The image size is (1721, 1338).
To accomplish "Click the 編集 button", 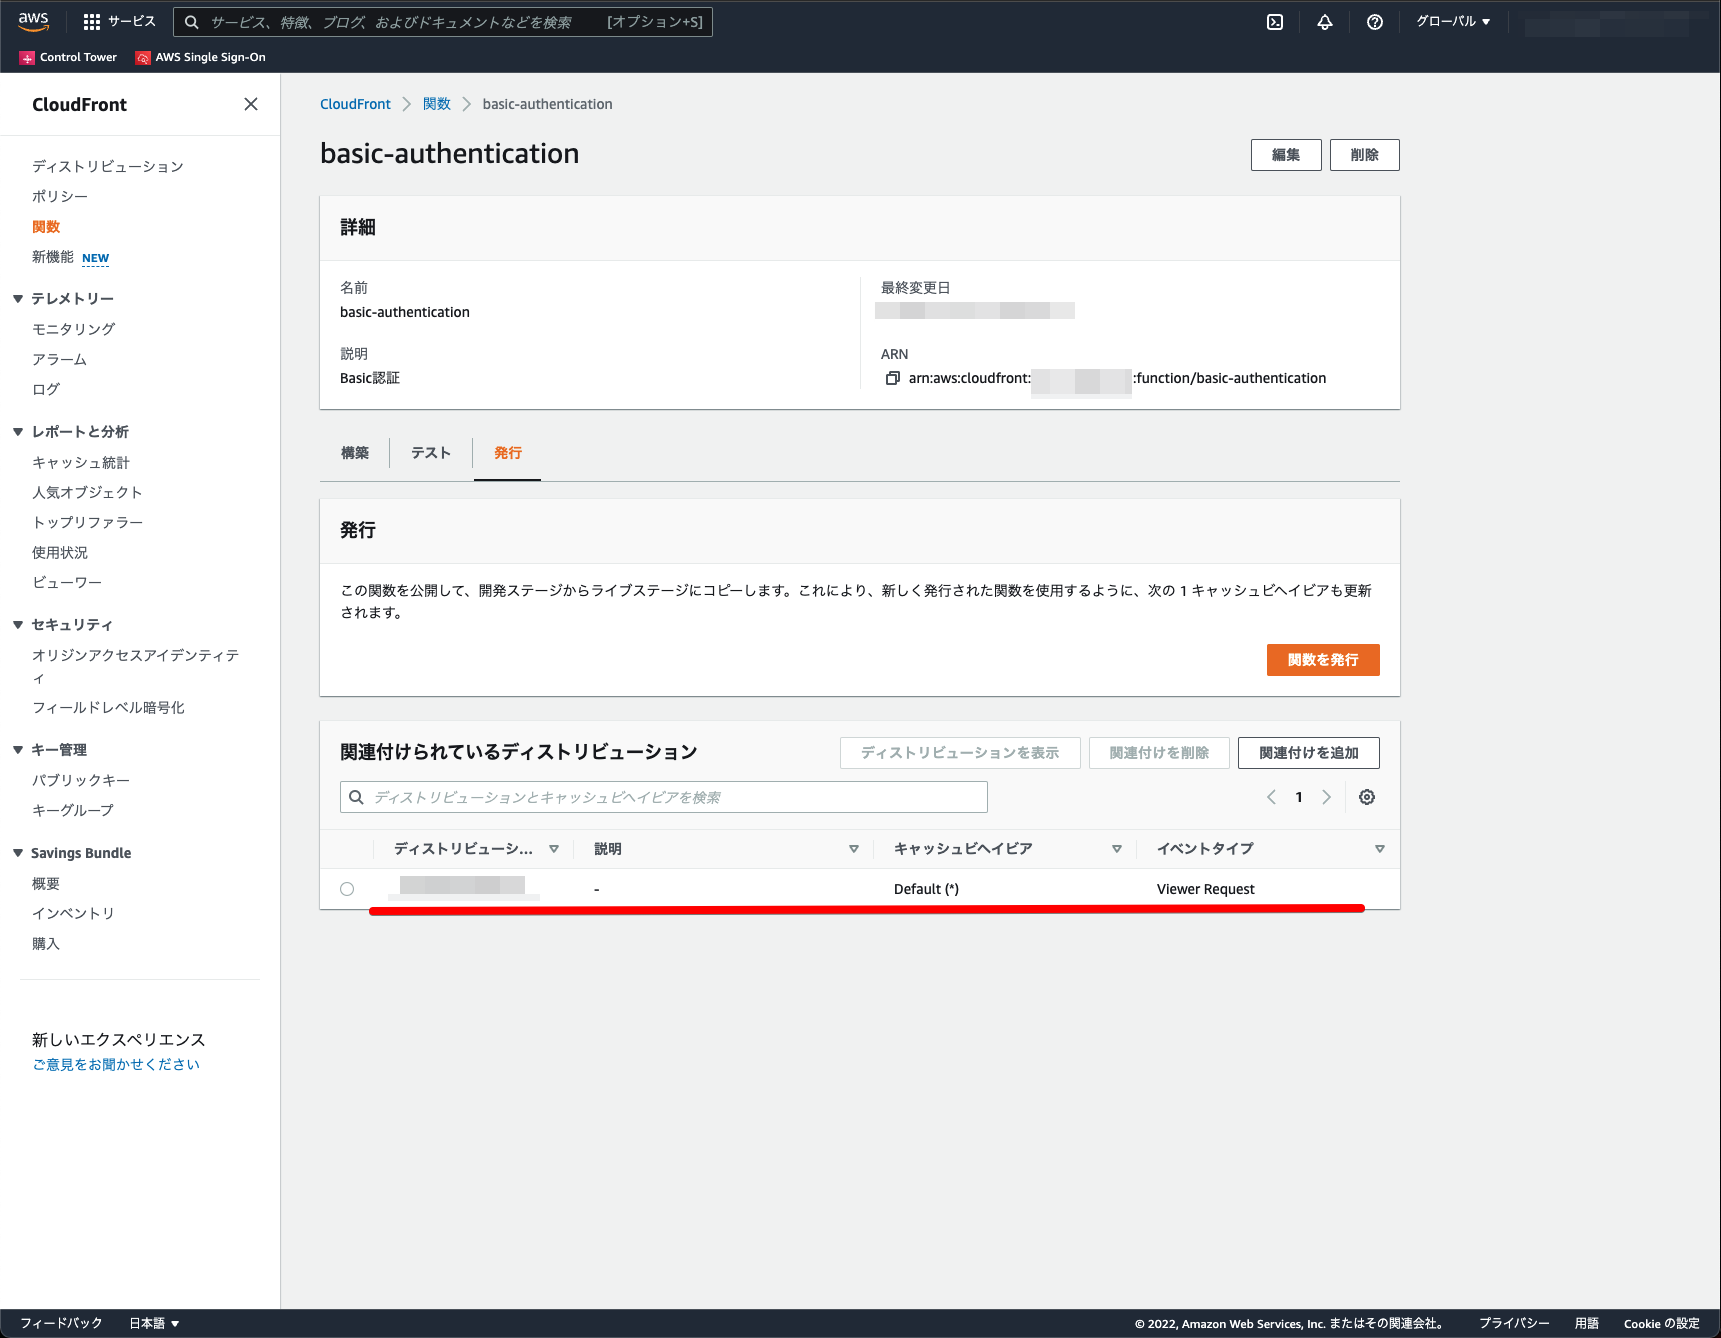I will click(1286, 155).
